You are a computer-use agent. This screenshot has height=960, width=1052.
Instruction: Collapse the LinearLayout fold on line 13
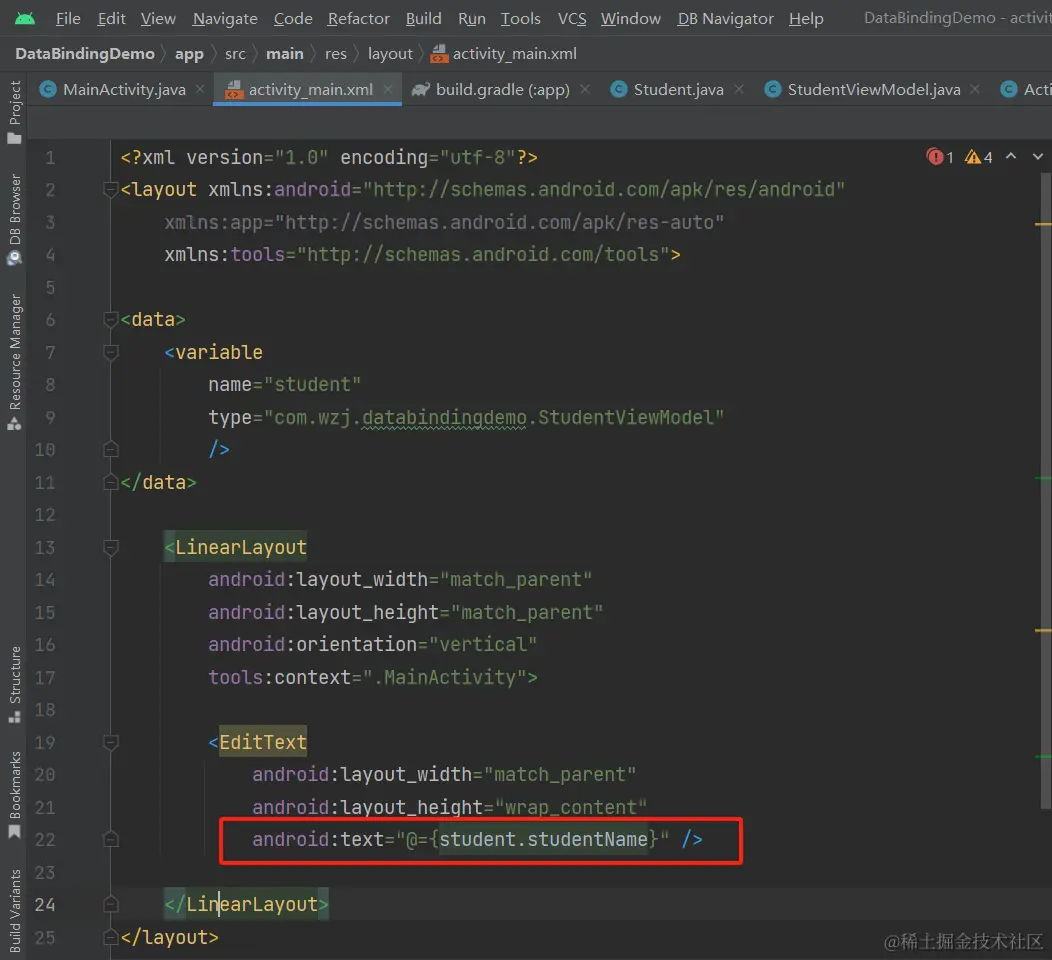point(111,547)
